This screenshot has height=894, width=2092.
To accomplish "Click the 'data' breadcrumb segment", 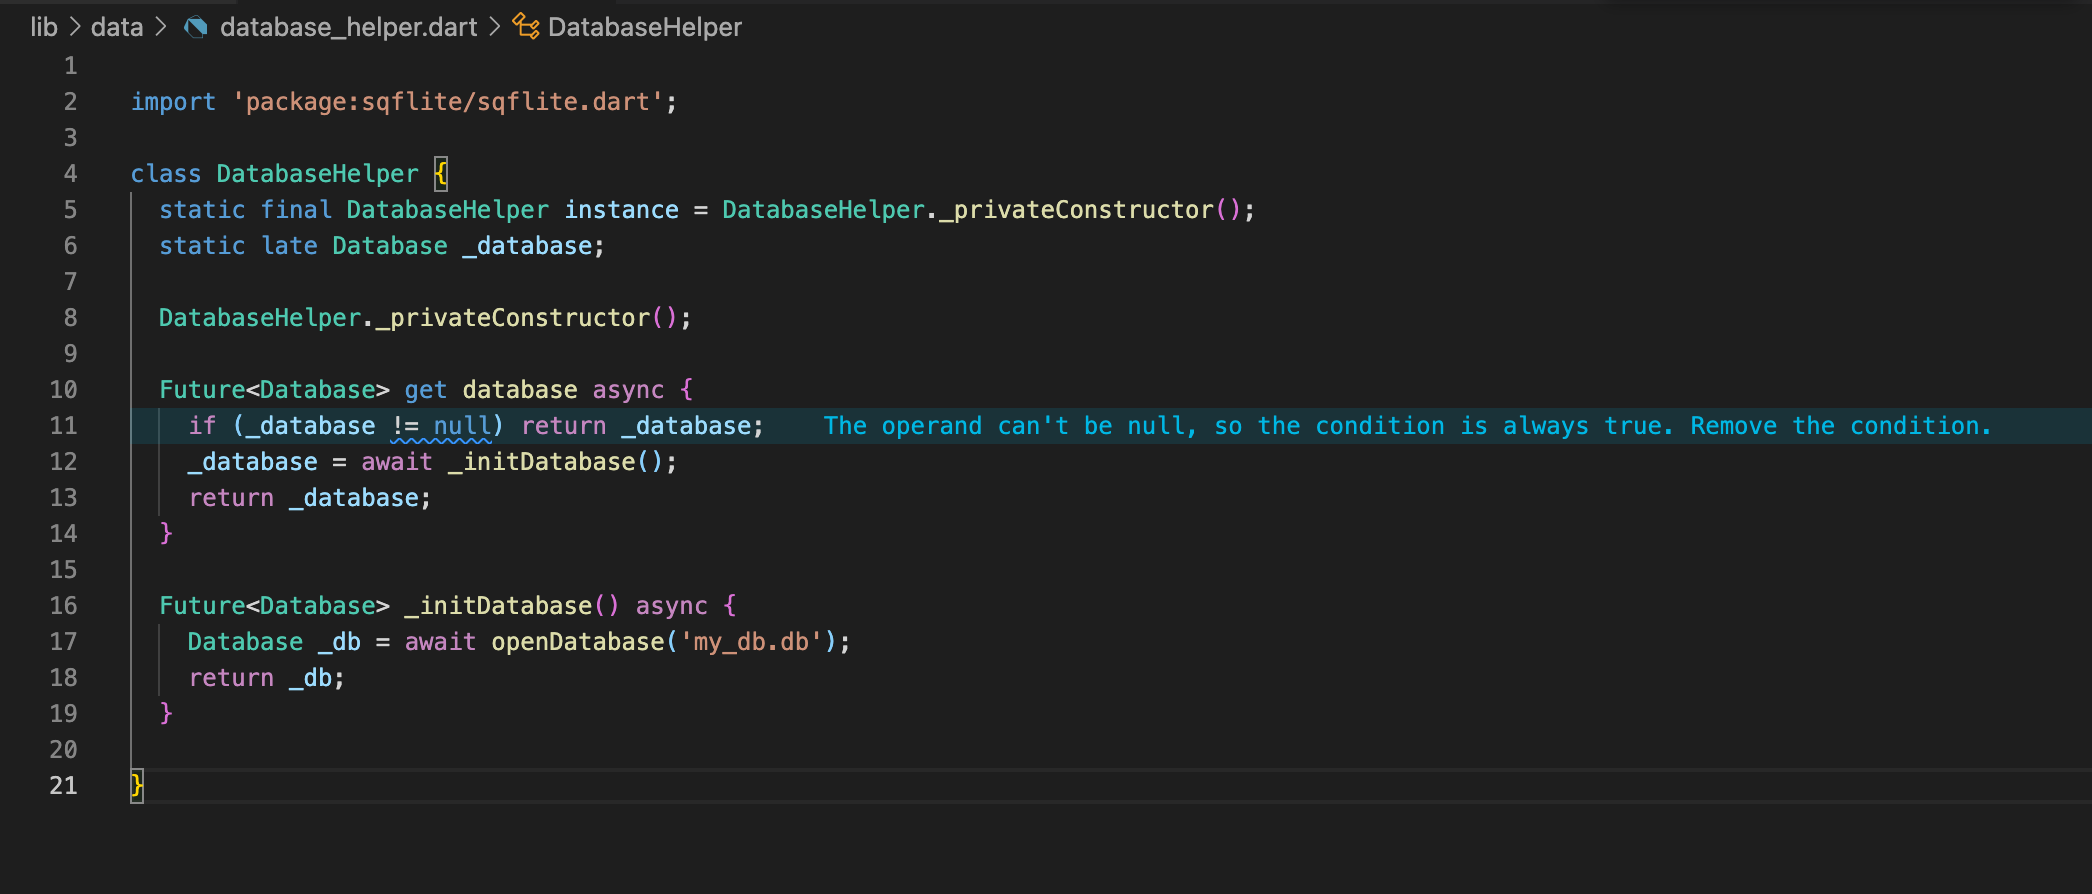I will tap(117, 27).
